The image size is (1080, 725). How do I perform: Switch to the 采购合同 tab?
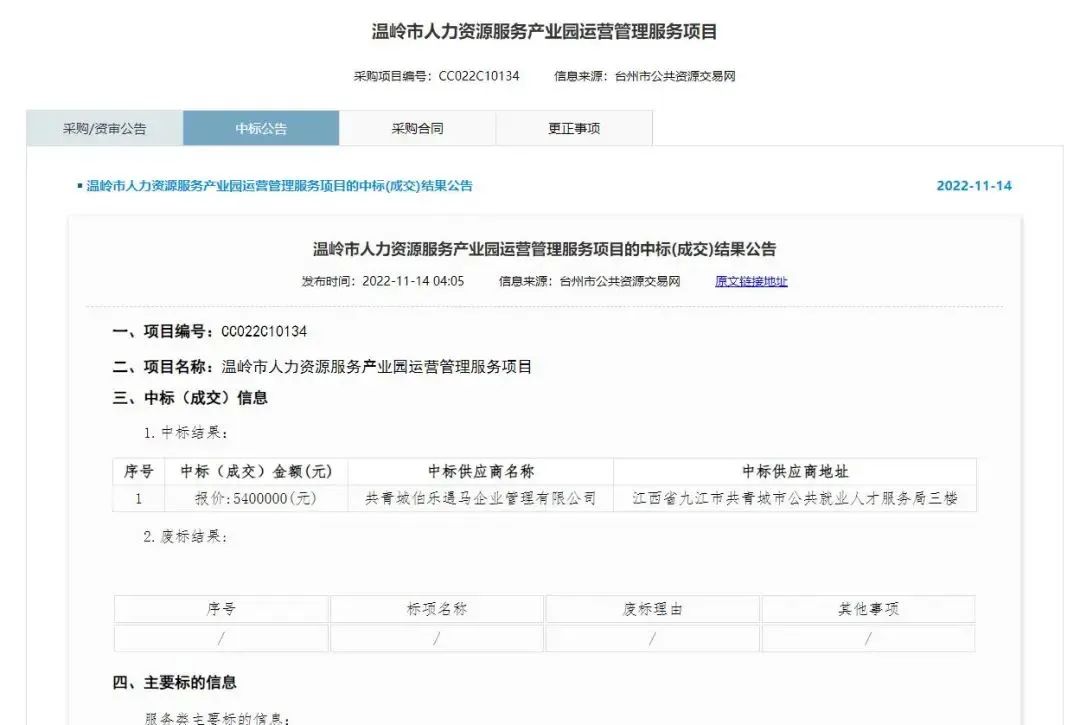[x=417, y=128]
